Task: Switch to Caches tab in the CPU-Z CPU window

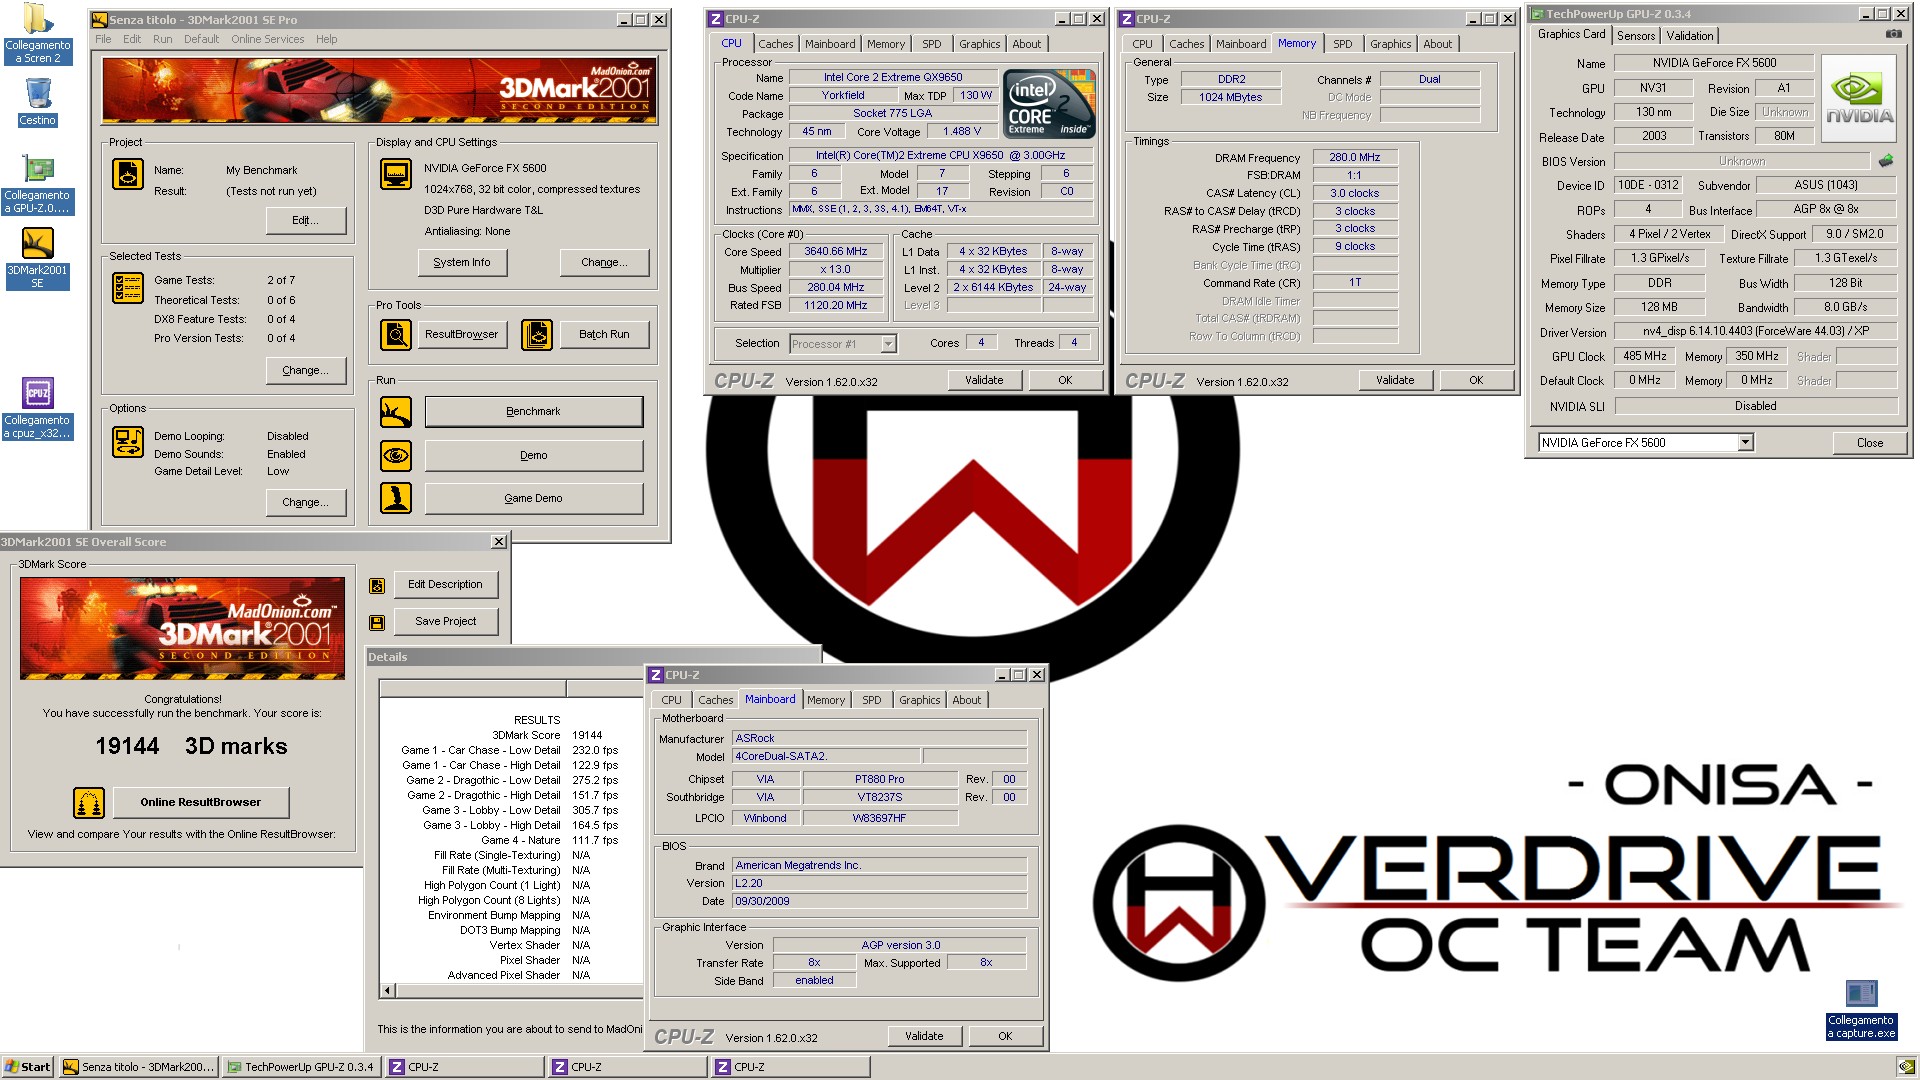Action: pos(775,44)
